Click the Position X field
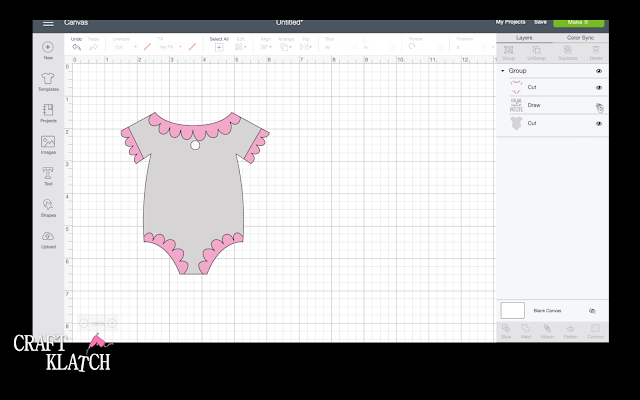Image resolution: width=640 pixels, height=400 pixels. tap(472, 47)
